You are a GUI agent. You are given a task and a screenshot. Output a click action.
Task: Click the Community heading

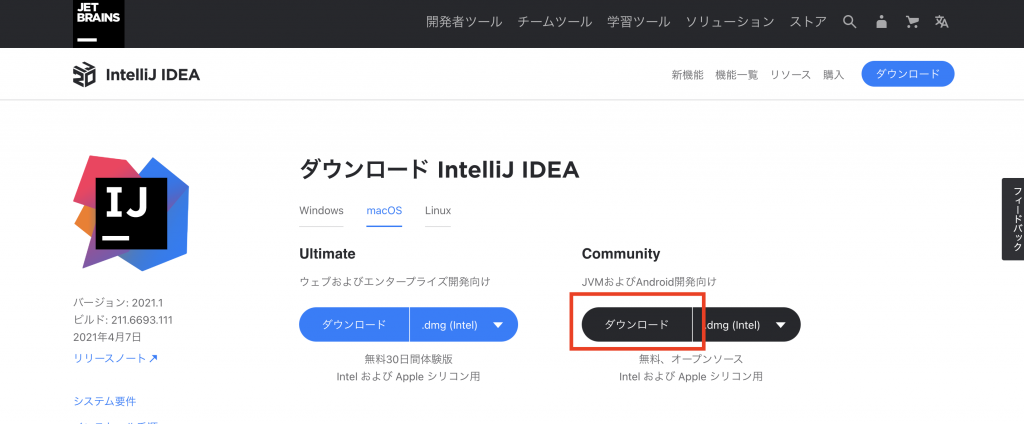pyautogui.click(x=621, y=253)
